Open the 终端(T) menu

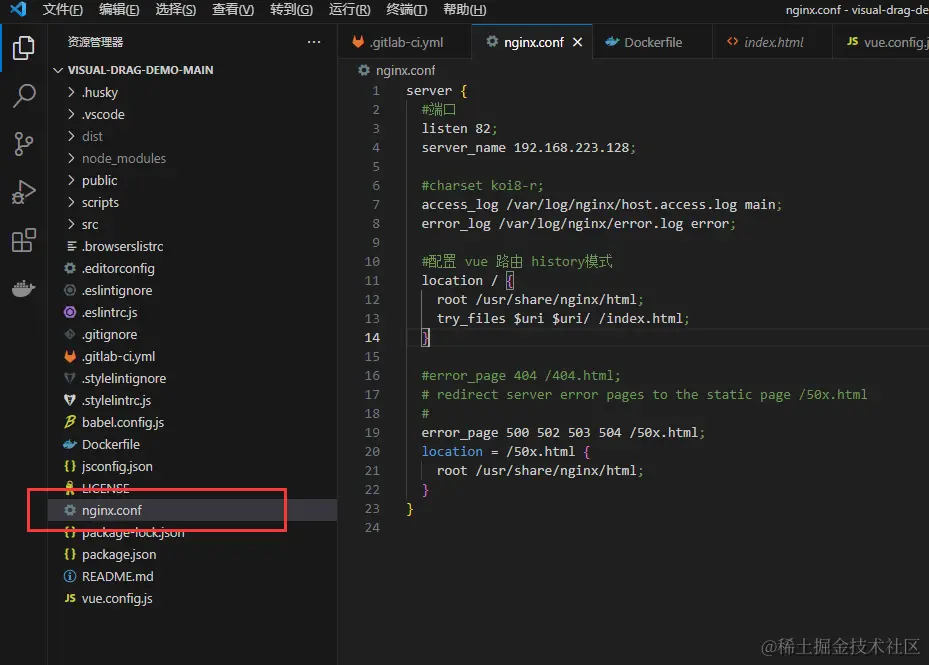pos(406,9)
